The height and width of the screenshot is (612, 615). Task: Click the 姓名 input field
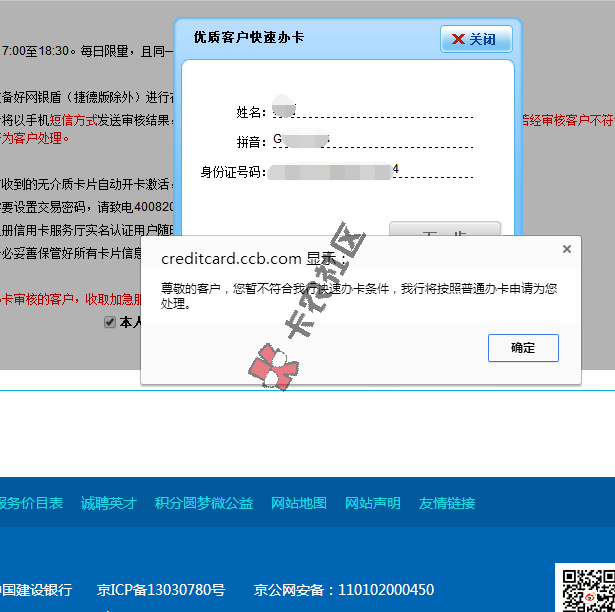[373, 109]
